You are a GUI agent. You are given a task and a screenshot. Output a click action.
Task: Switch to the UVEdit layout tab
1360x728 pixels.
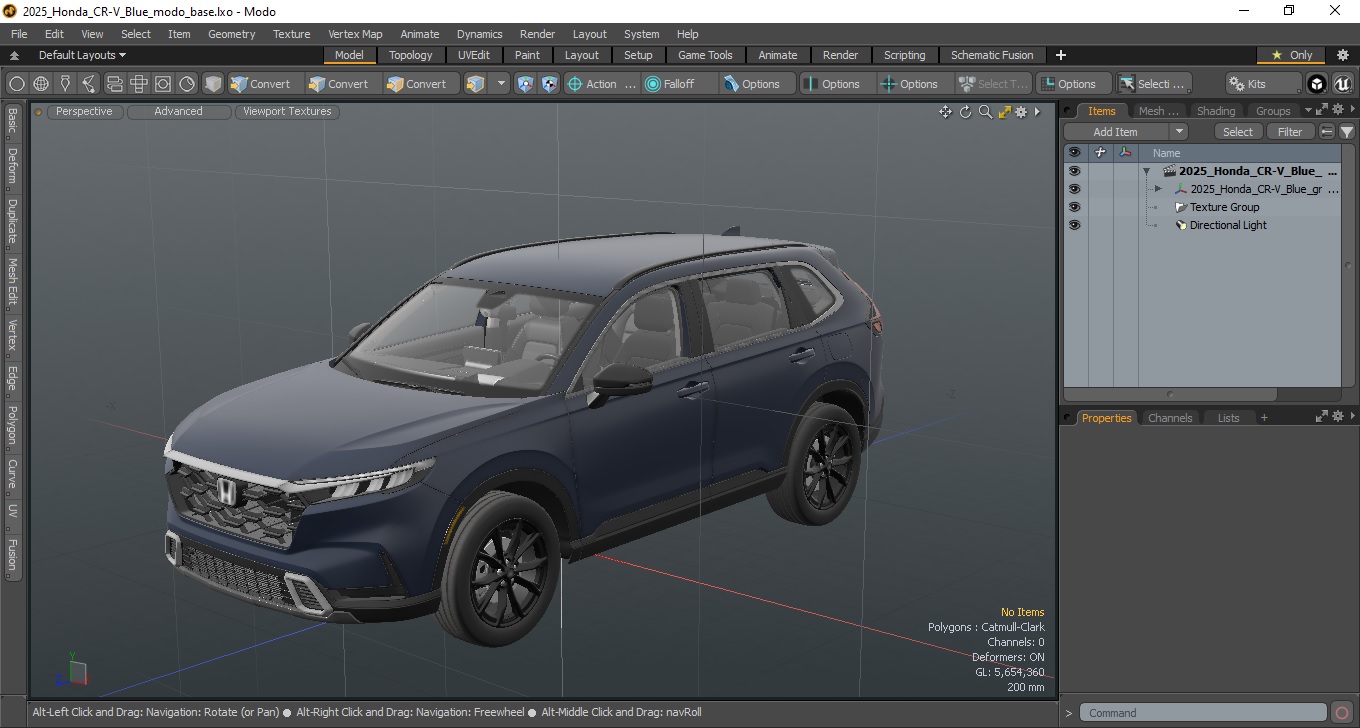pos(474,55)
